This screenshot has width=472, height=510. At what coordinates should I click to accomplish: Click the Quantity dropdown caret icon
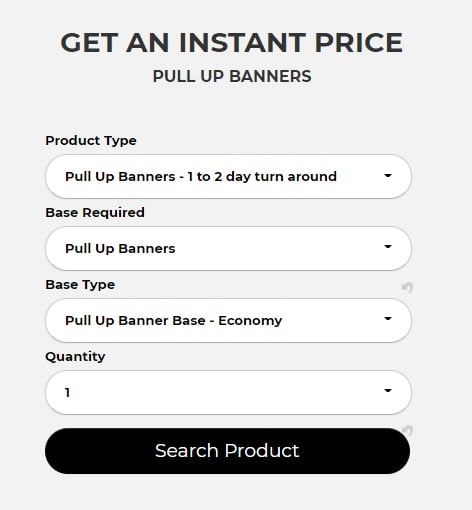388,390
